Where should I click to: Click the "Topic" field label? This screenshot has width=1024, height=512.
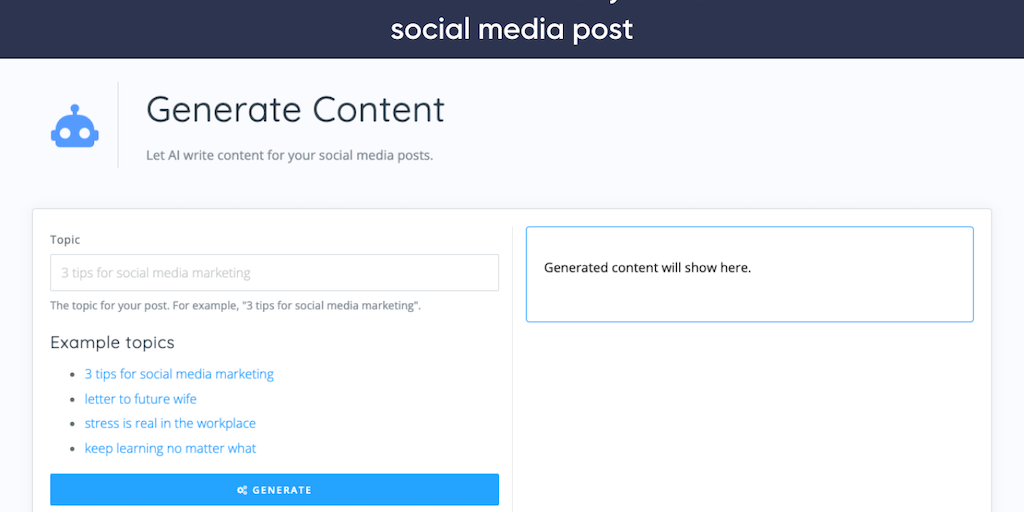click(x=65, y=240)
